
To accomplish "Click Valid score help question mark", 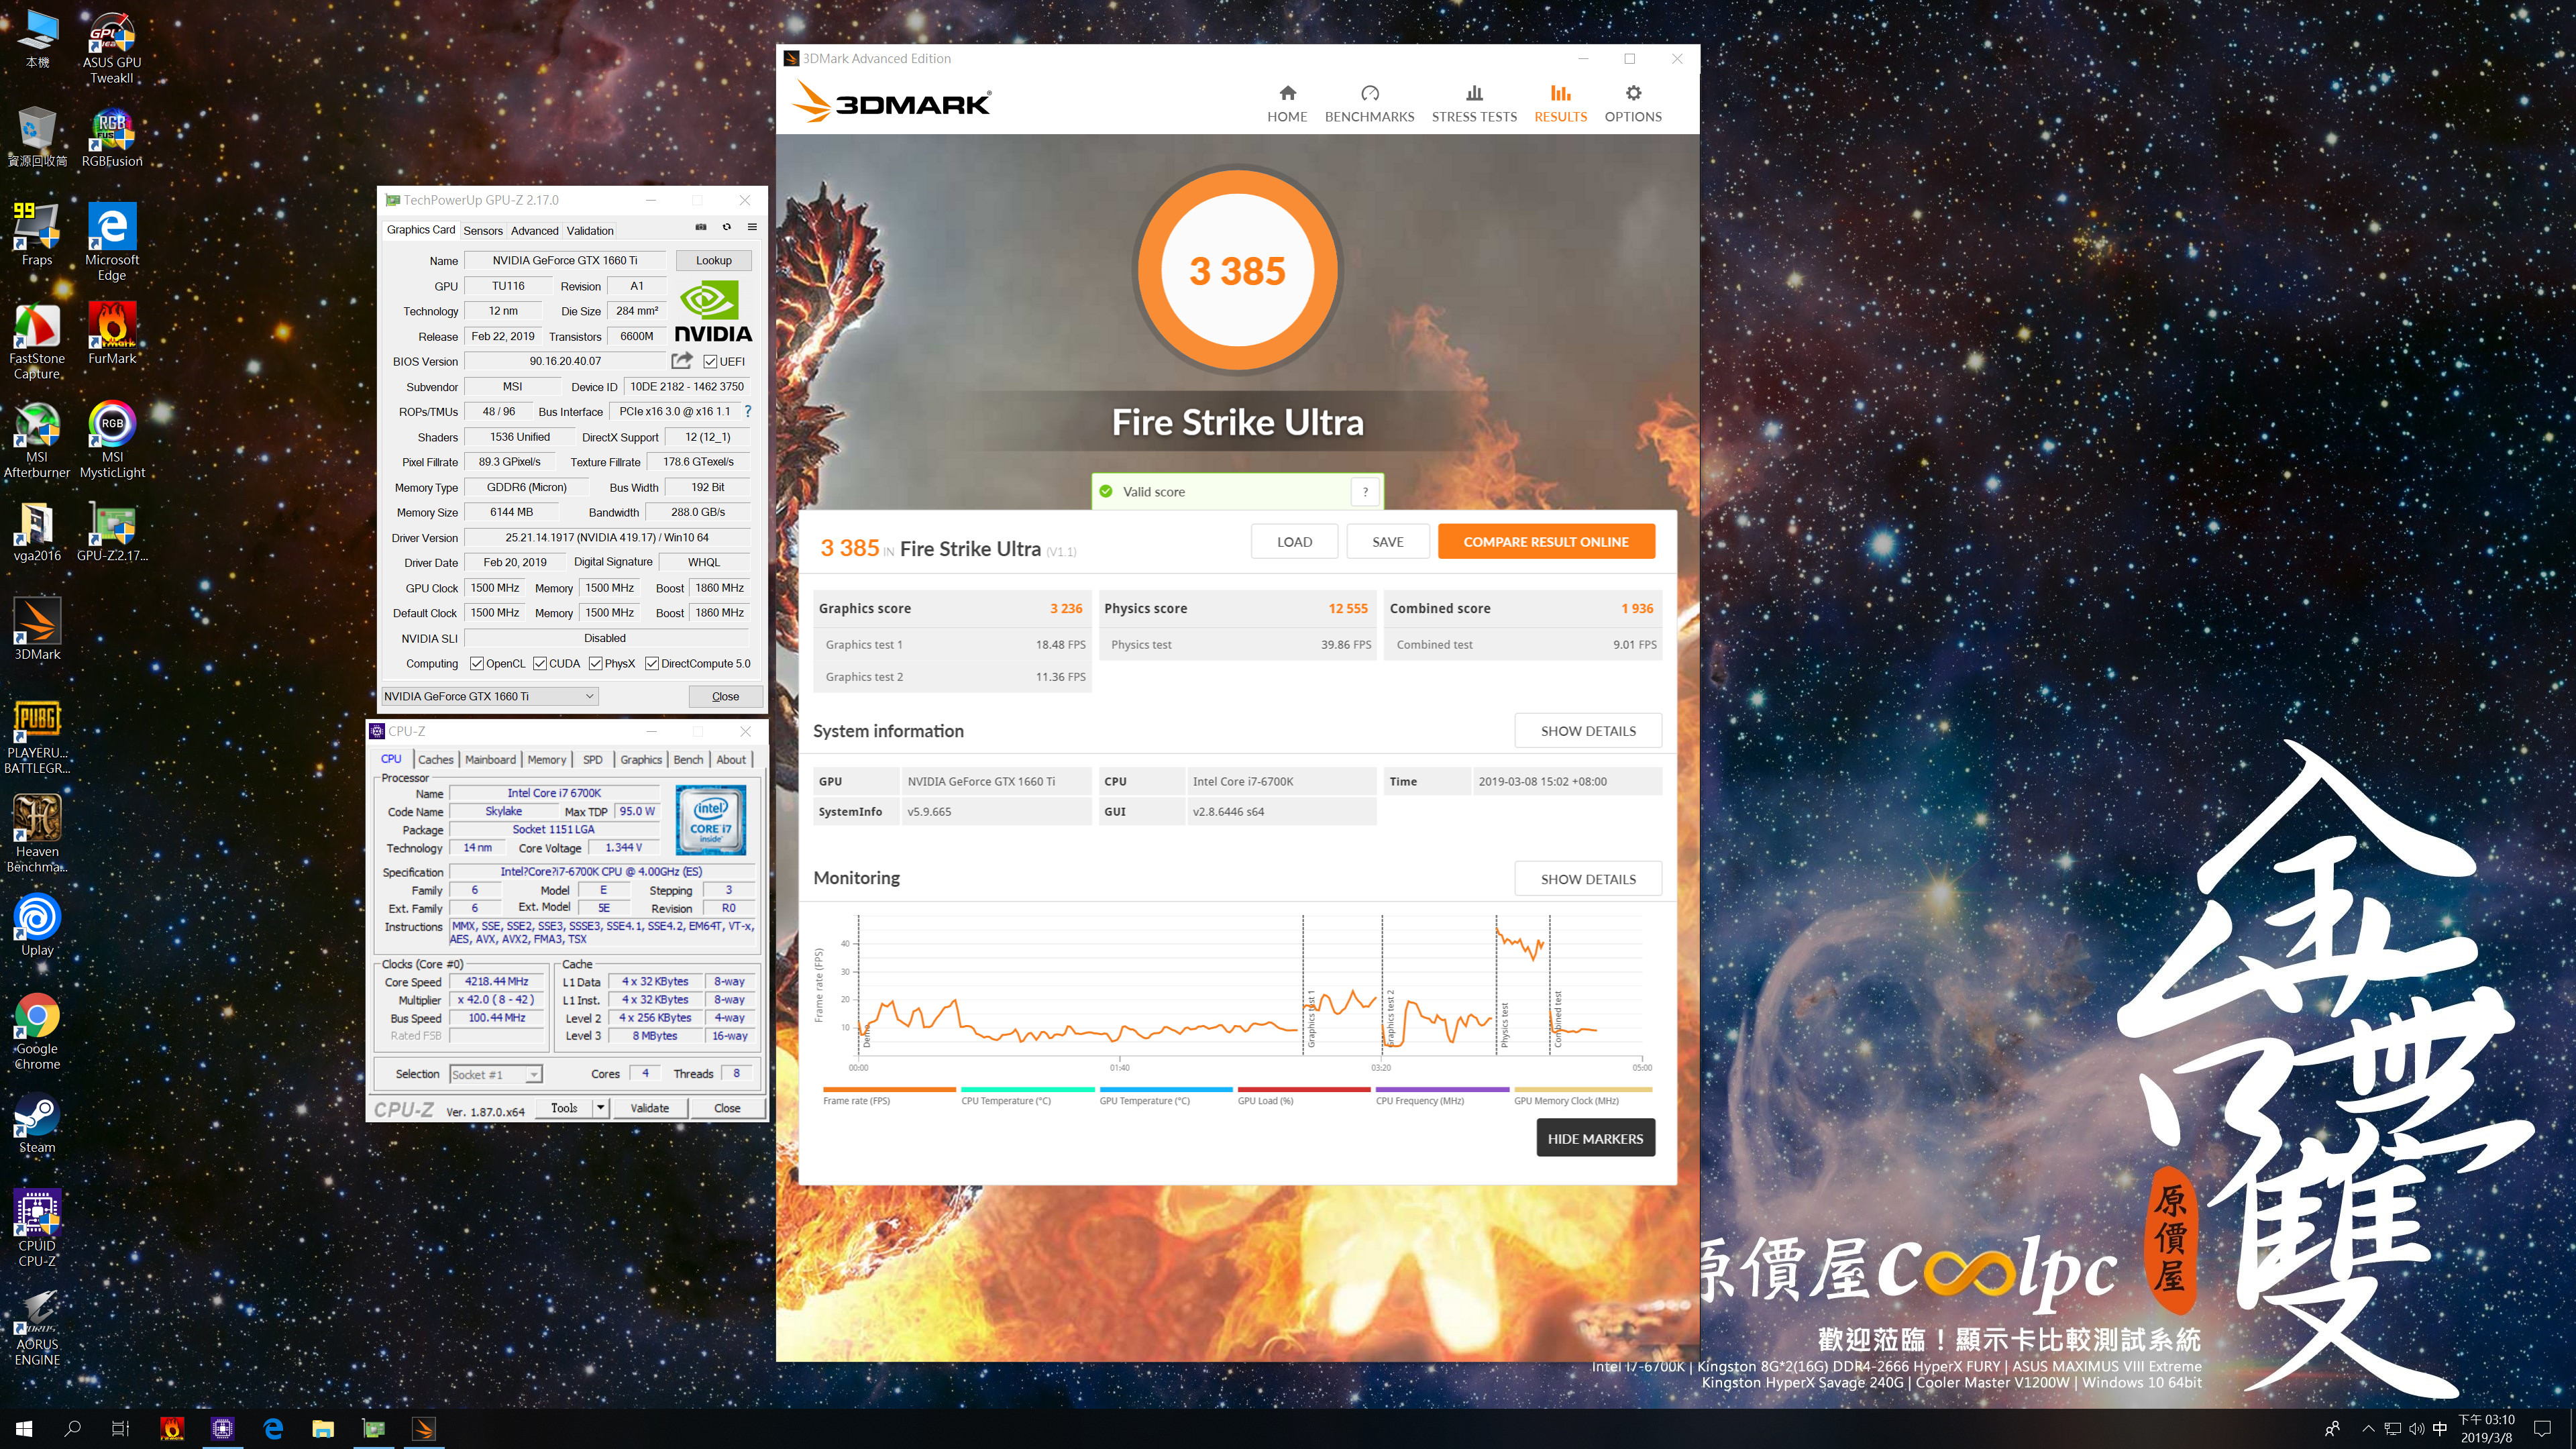I will [x=1365, y=491].
